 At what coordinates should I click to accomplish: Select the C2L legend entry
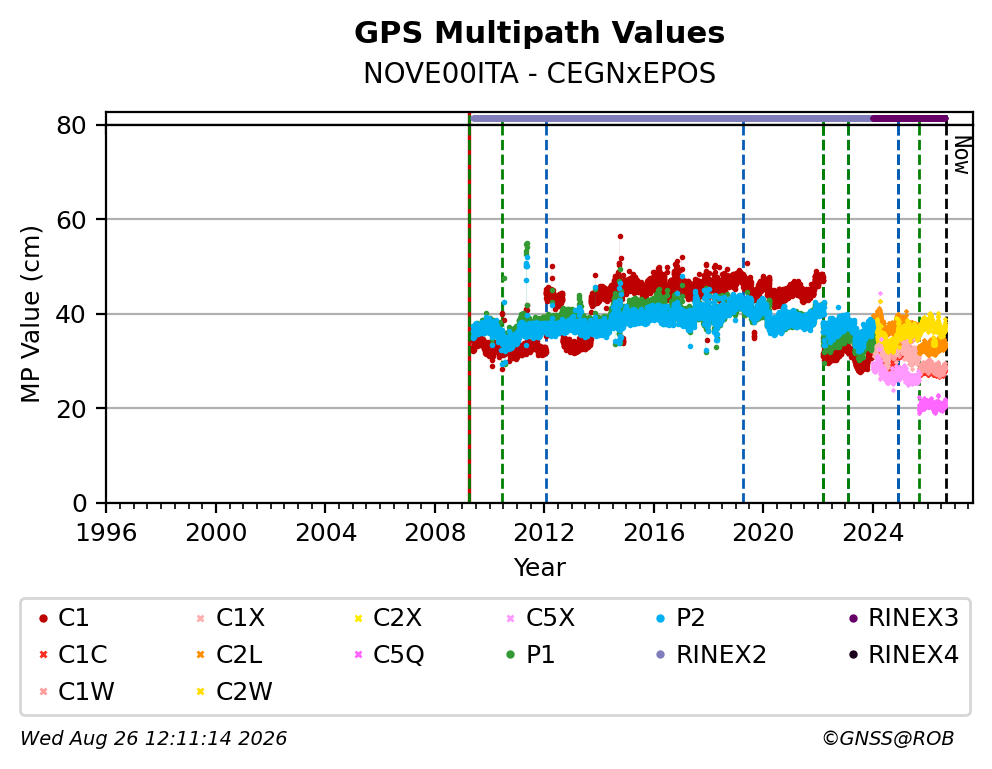[x=229, y=655]
